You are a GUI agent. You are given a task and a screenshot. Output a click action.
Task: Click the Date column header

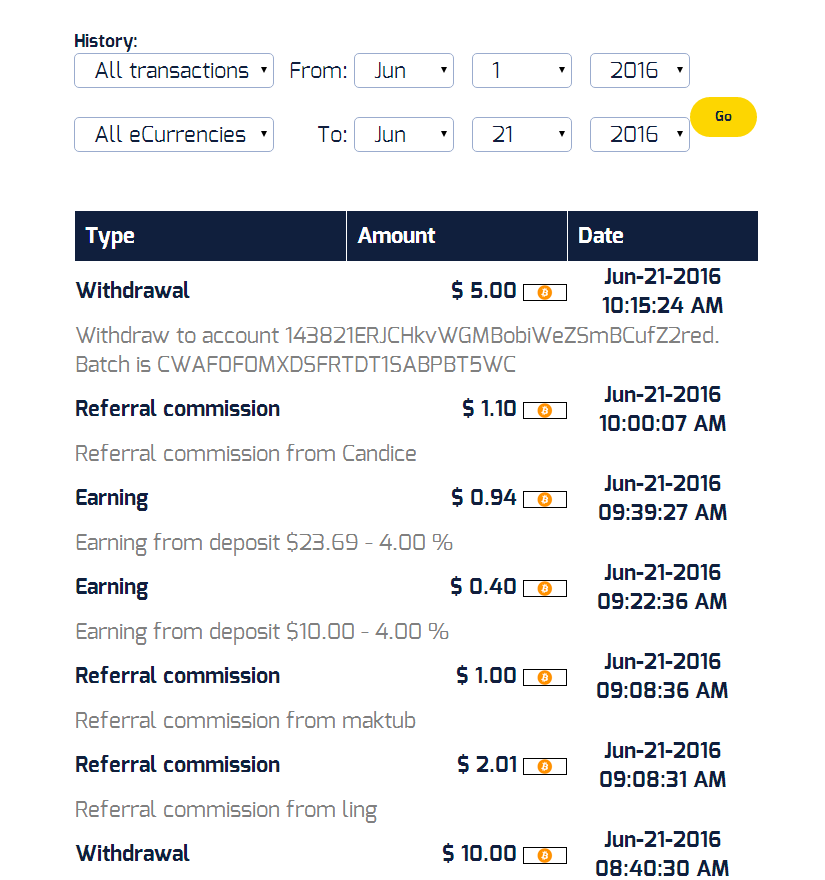point(663,236)
